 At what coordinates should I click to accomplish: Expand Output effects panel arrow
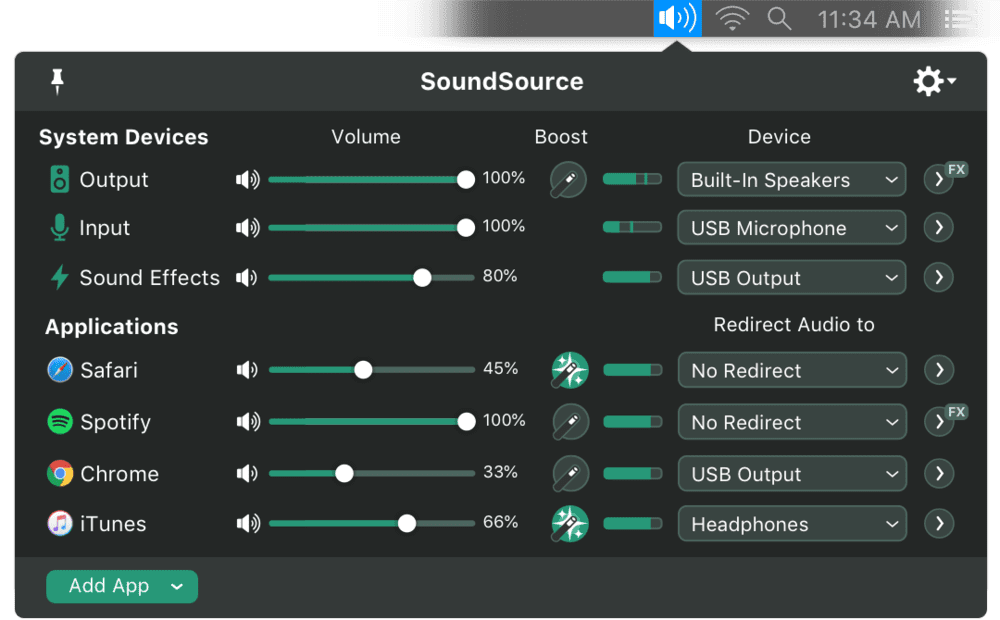(x=939, y=180)
